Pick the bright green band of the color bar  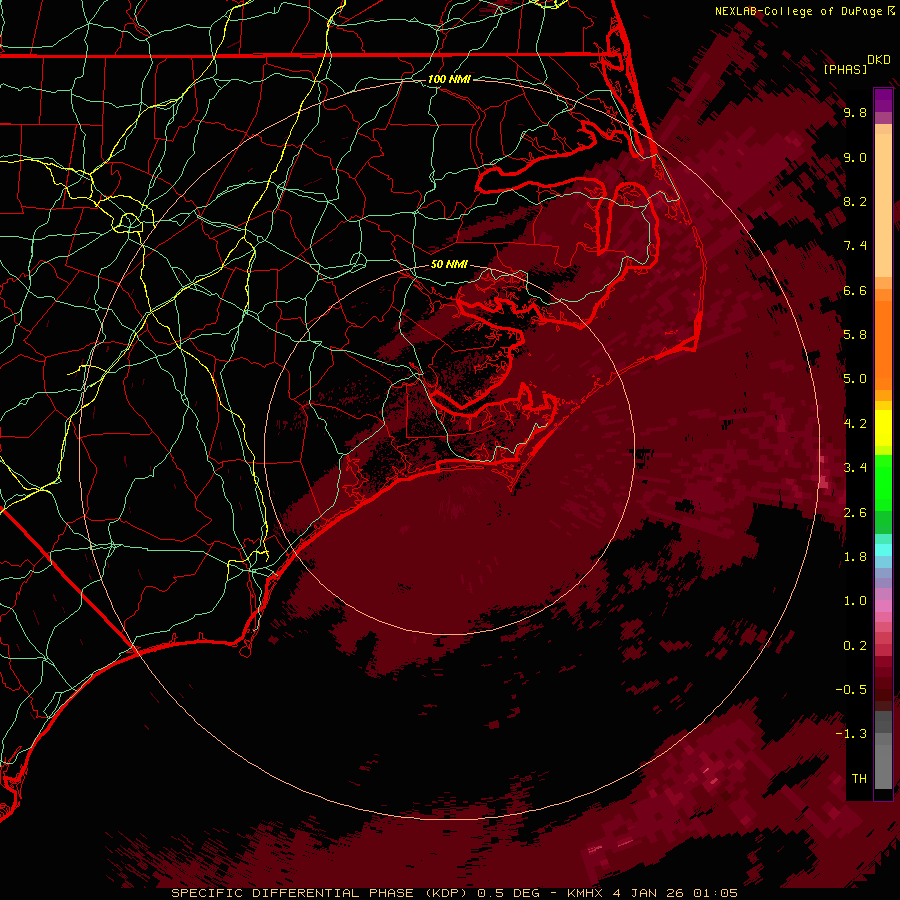883,482
